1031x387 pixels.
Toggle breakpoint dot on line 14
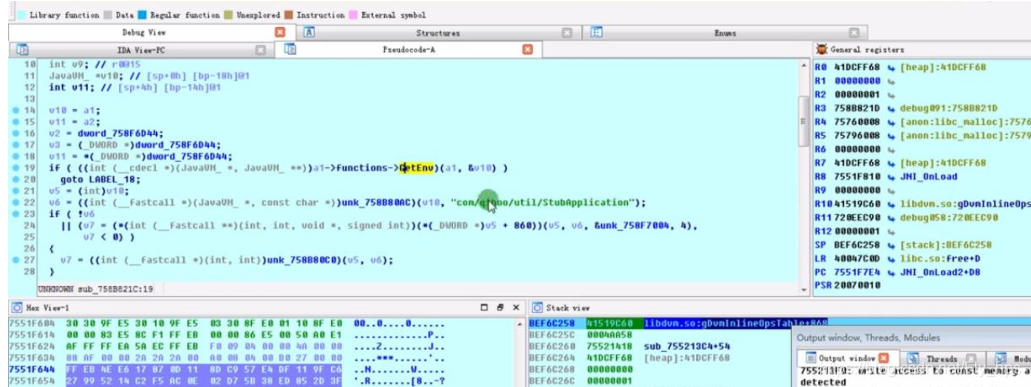[x=15, y=110]
